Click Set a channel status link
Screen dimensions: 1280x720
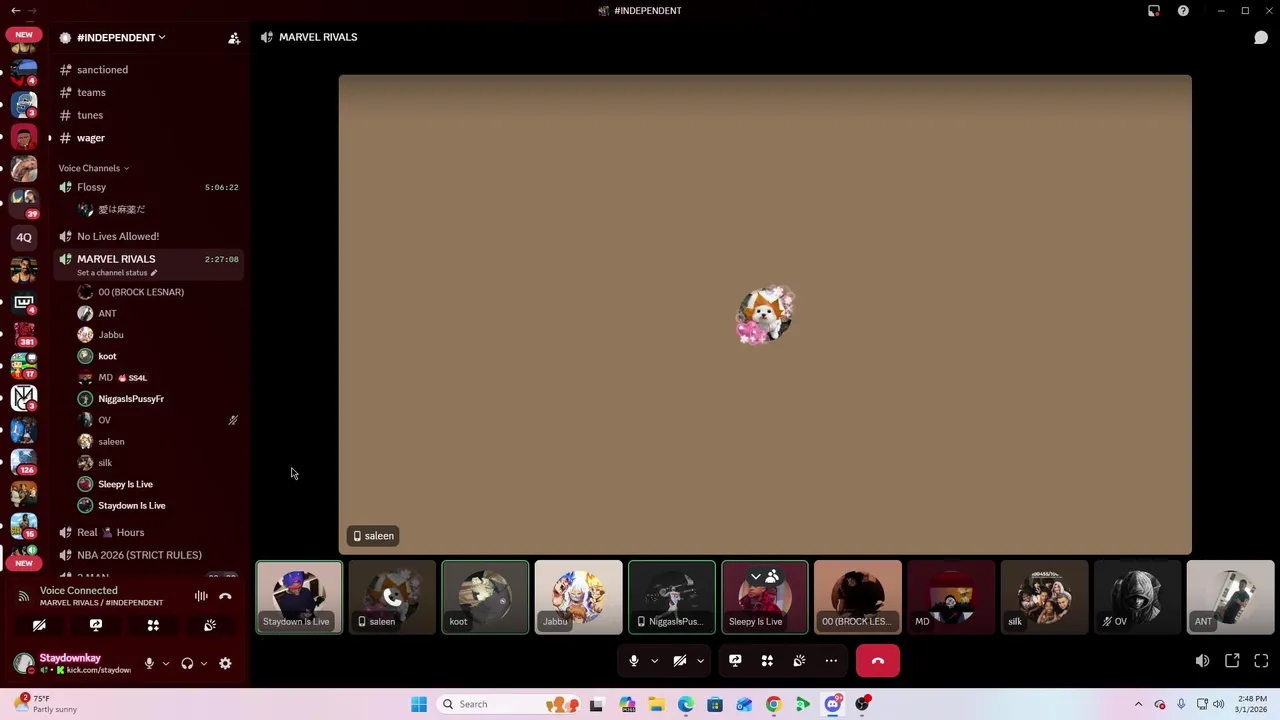[117, 273]
